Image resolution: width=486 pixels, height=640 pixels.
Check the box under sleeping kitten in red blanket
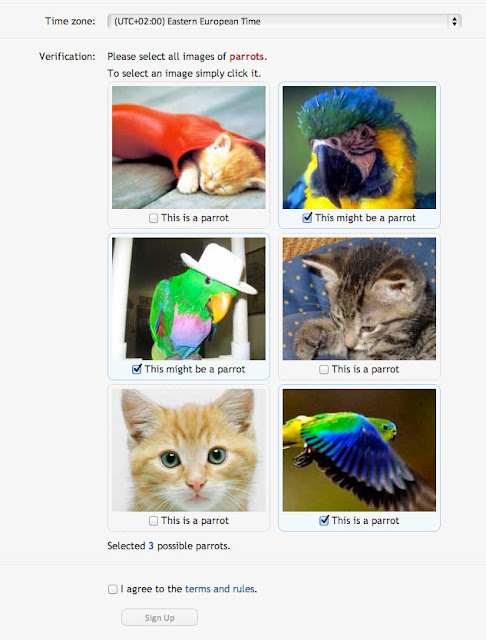tap(153, 218)
